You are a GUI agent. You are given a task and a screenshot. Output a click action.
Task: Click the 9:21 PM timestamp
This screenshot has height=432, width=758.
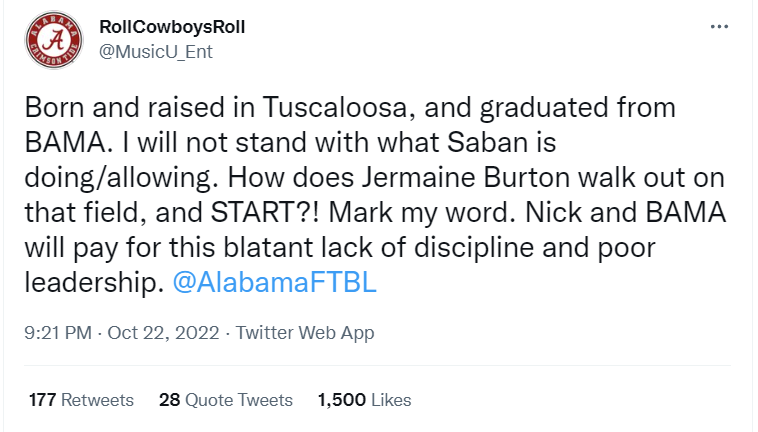click(x=58, y=332)
